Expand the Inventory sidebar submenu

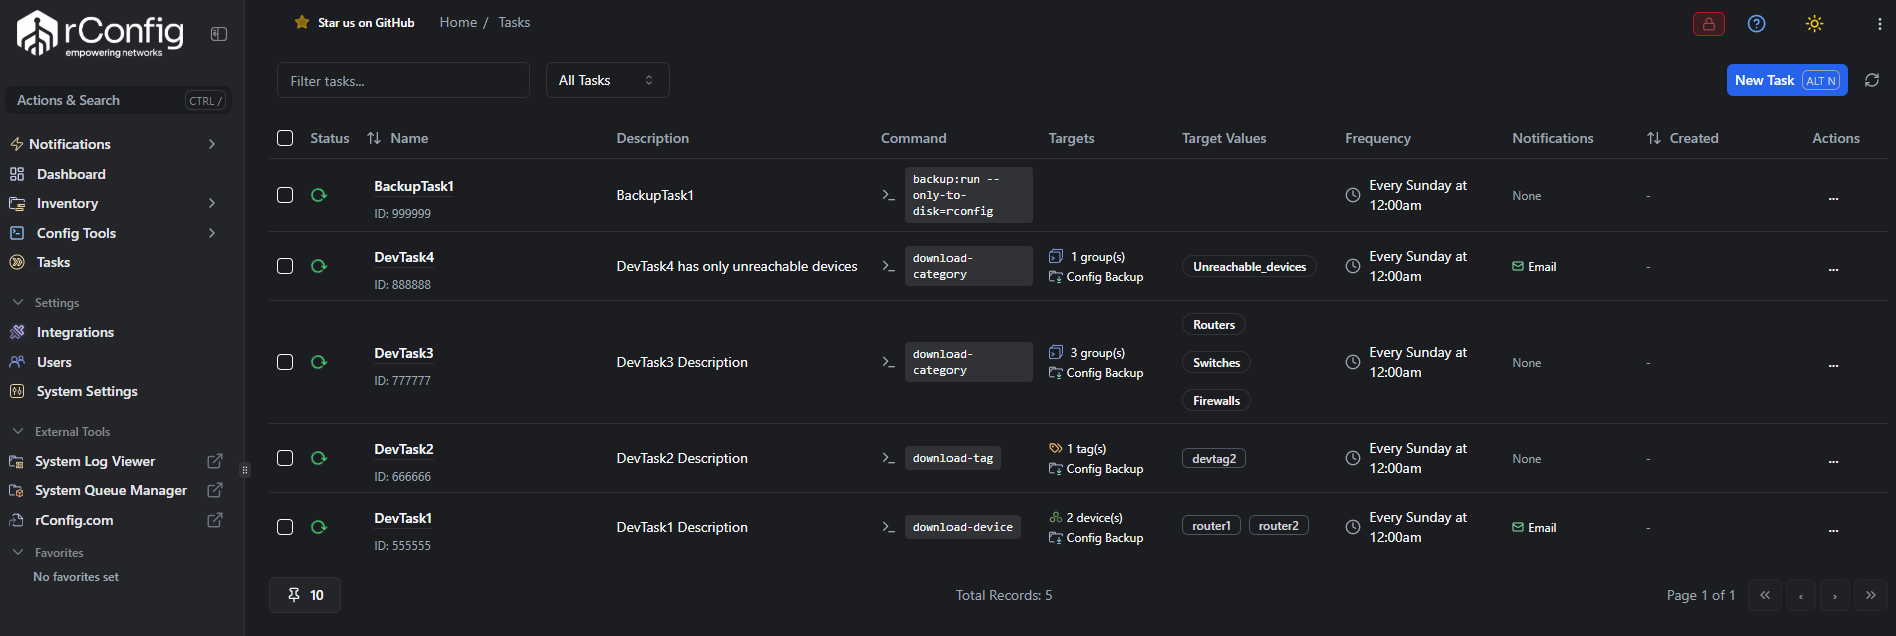[x=212, y=203]
